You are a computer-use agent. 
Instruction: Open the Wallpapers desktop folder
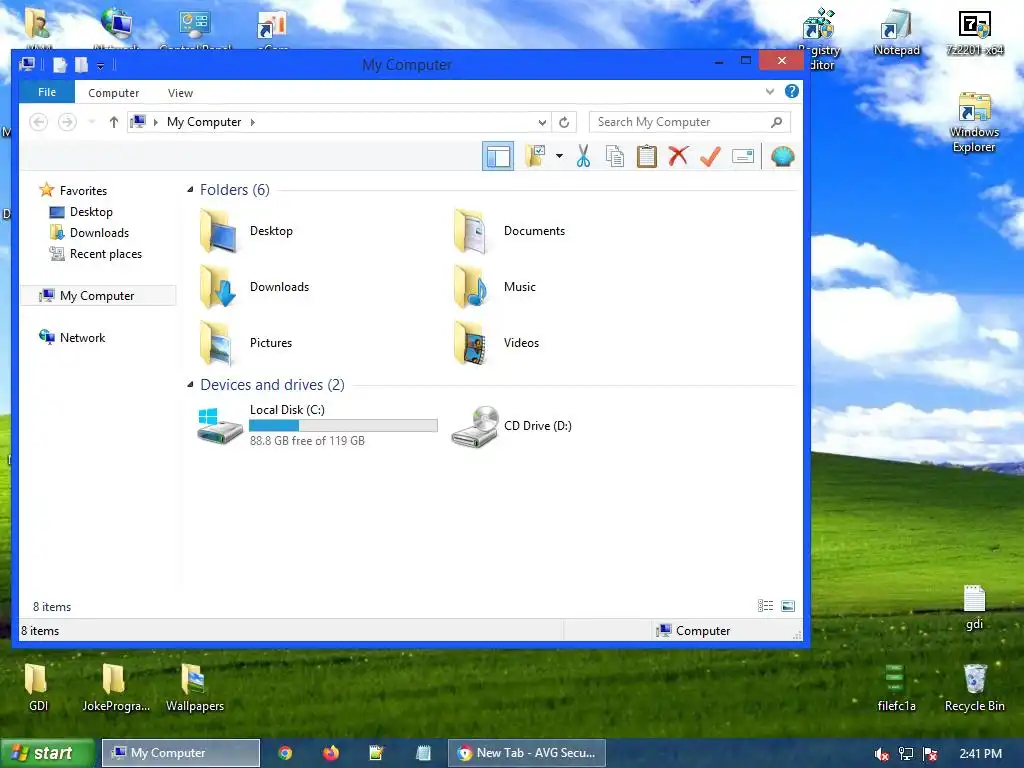pos(195,687)
